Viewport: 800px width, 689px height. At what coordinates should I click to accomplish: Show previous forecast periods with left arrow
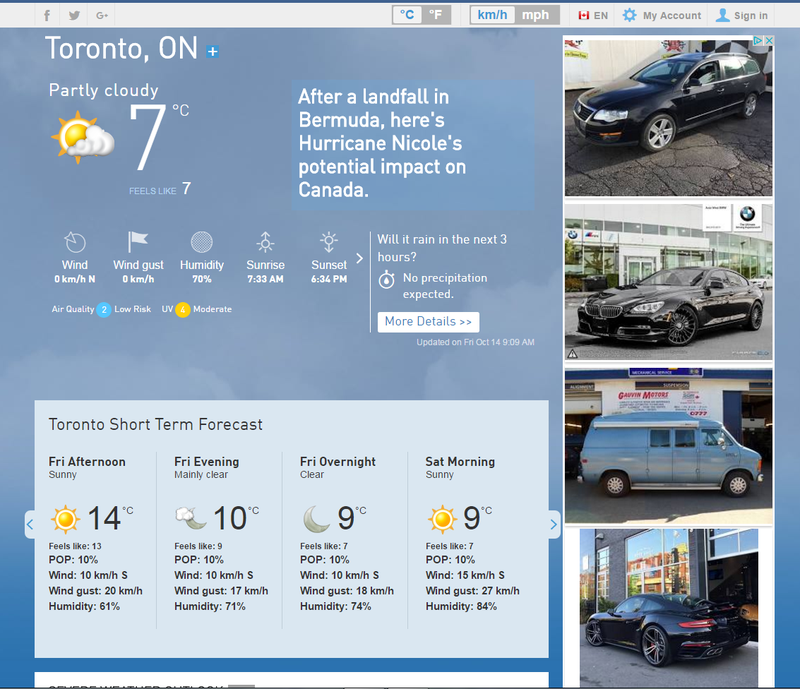[x=30, y=525]
